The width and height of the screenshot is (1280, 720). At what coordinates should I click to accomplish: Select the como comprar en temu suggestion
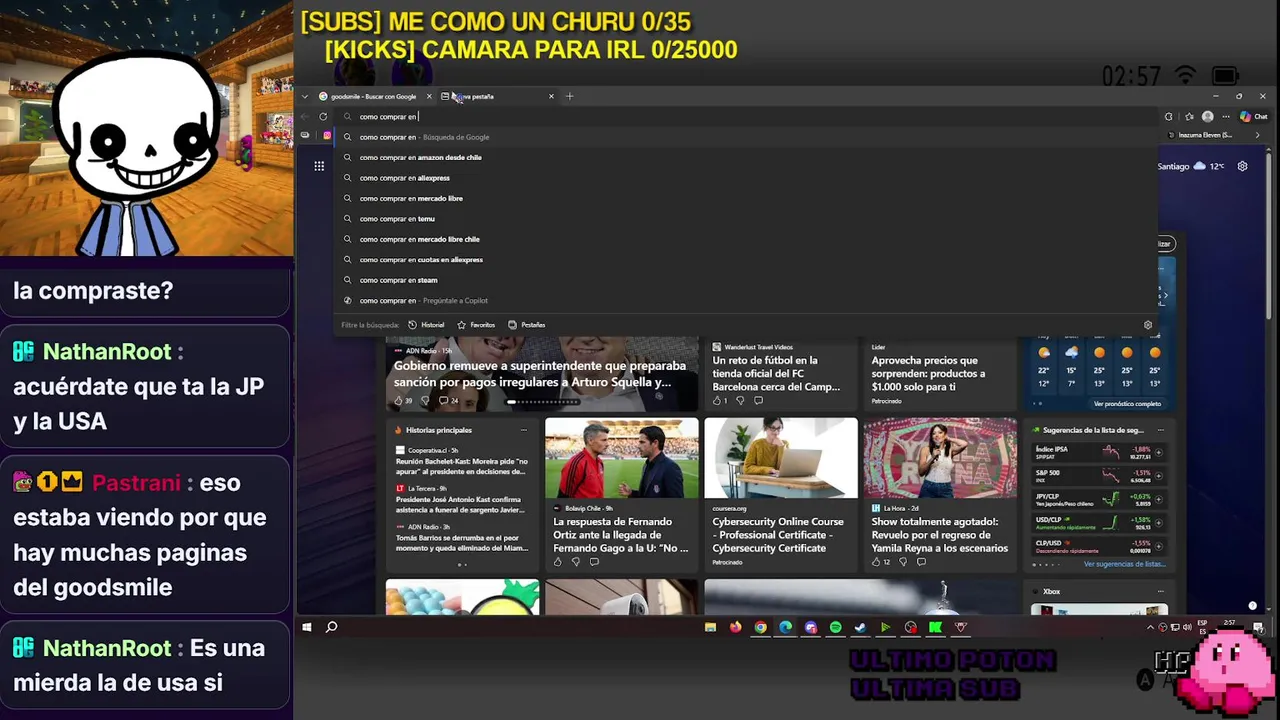(x=746, y=219)
